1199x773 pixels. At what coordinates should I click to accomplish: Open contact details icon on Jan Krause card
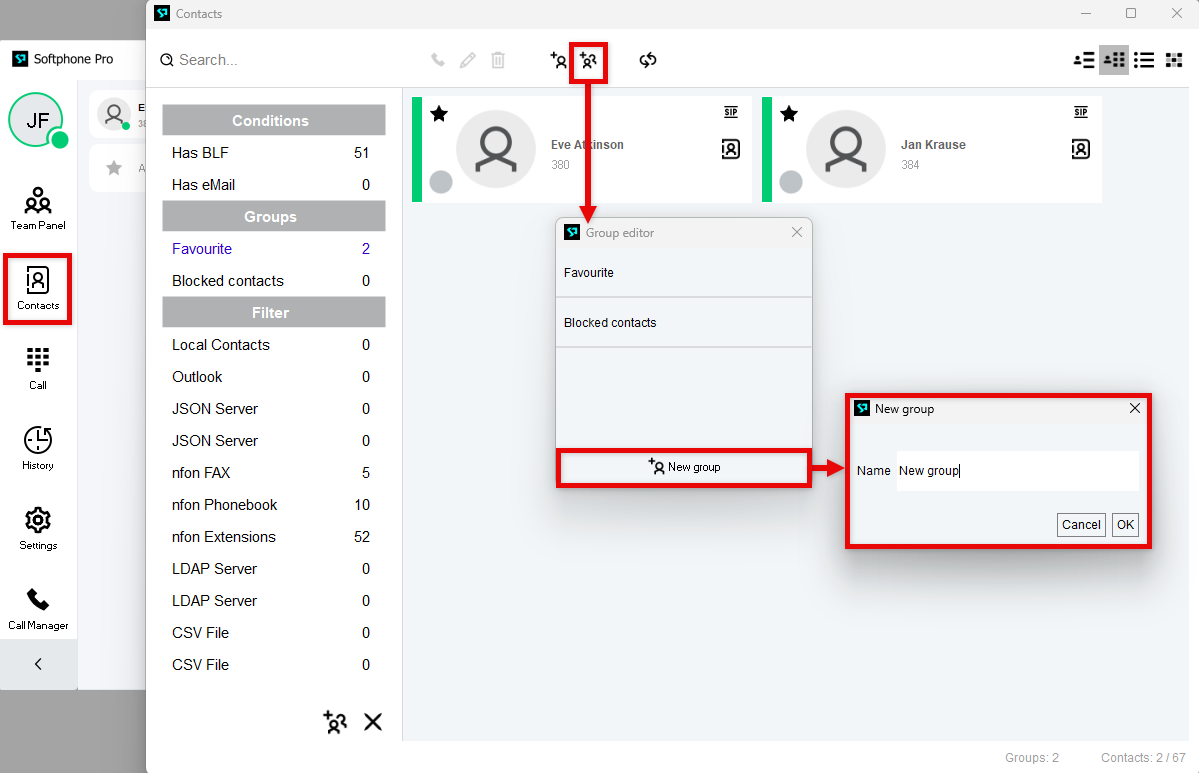[1080, 149]
